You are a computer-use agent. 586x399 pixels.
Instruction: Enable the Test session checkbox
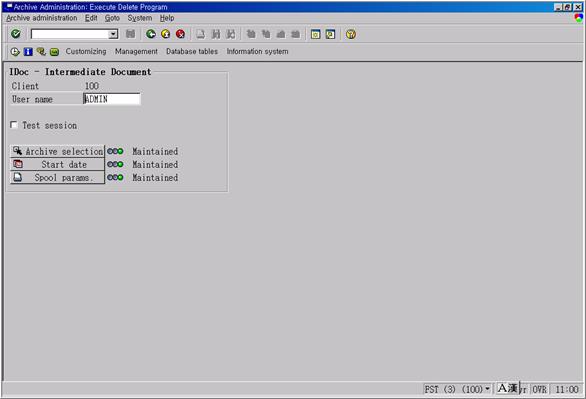[14, 125]
